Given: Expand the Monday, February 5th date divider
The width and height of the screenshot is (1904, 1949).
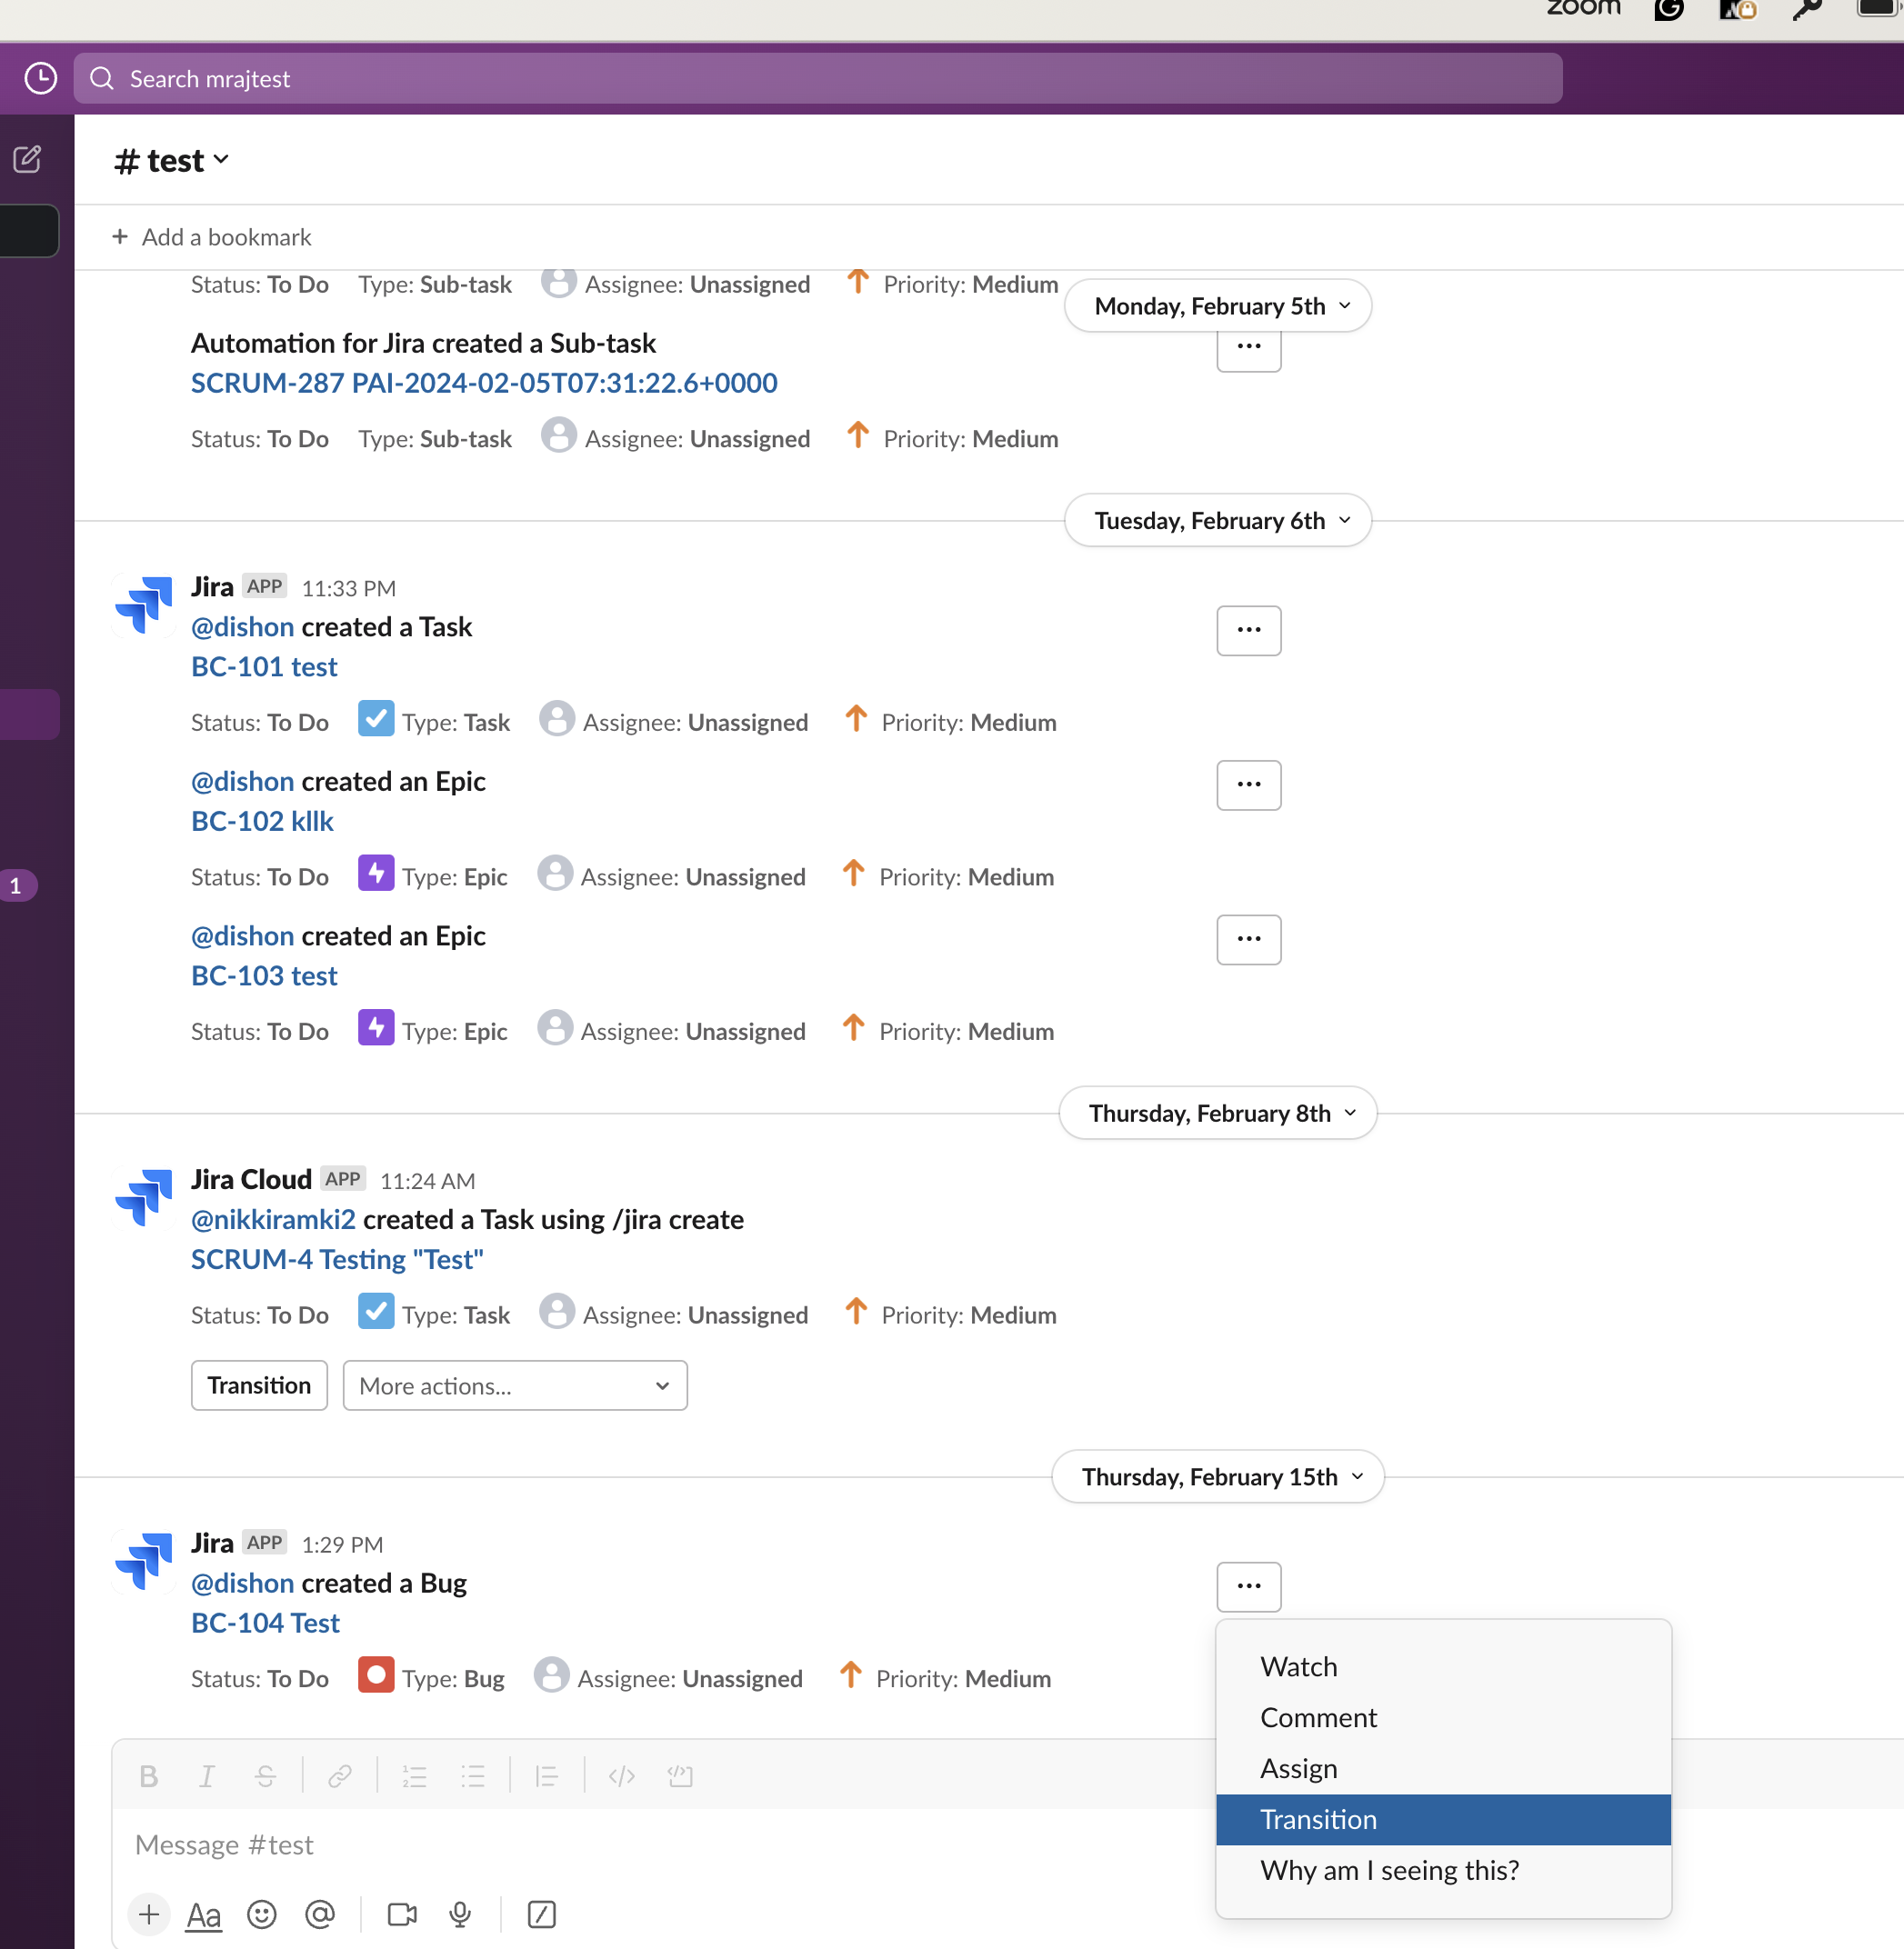Looking at the screenshot, I should coord(1218,306).
